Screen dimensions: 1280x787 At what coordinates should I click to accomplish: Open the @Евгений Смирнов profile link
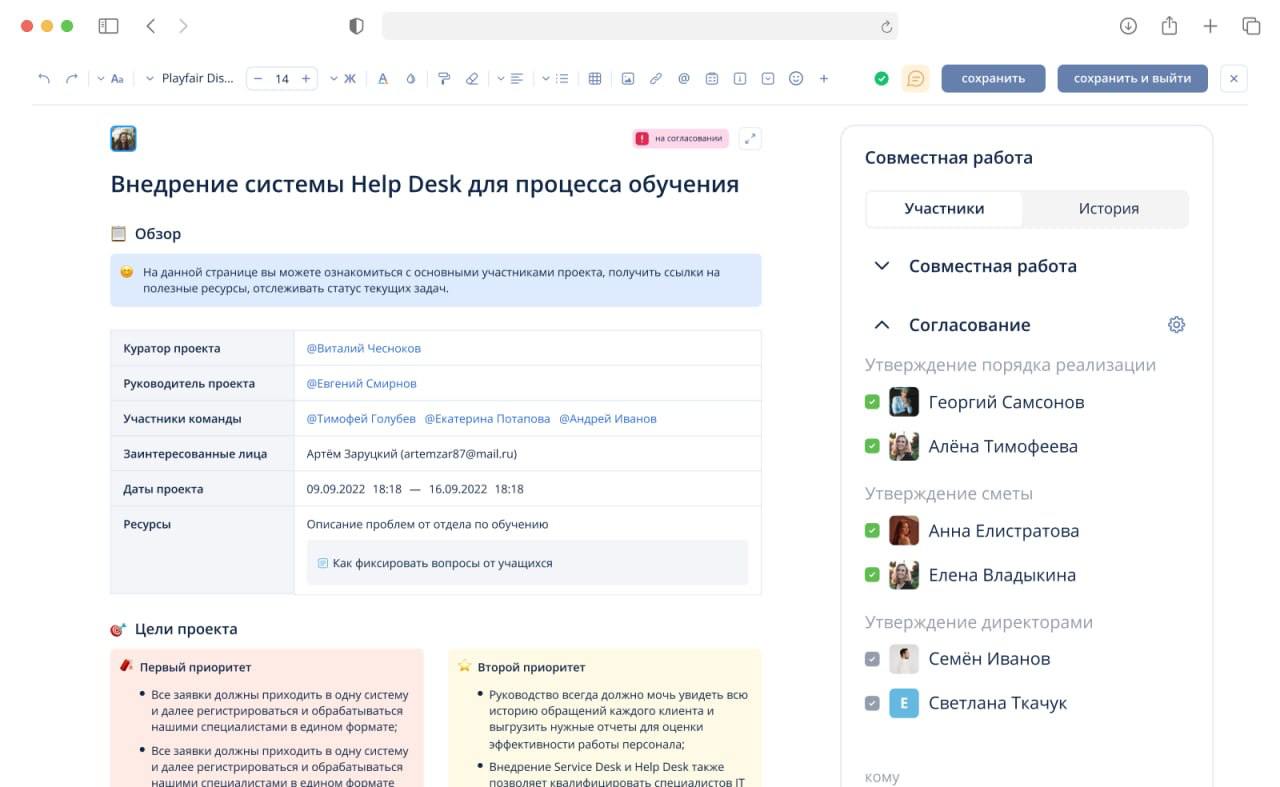360,382
